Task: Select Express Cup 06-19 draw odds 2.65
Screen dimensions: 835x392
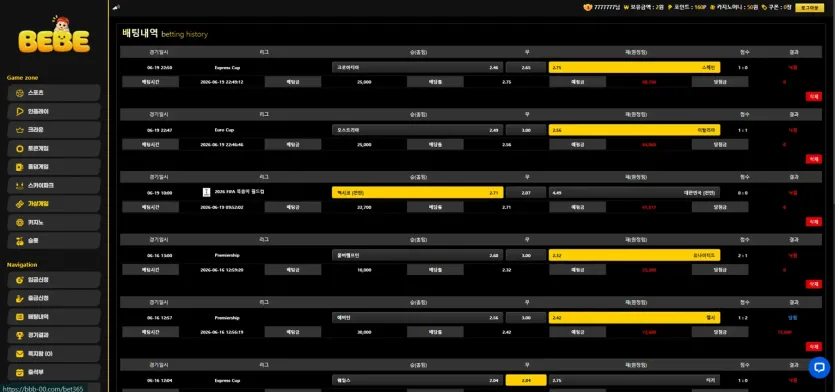Action: (526, 68)
